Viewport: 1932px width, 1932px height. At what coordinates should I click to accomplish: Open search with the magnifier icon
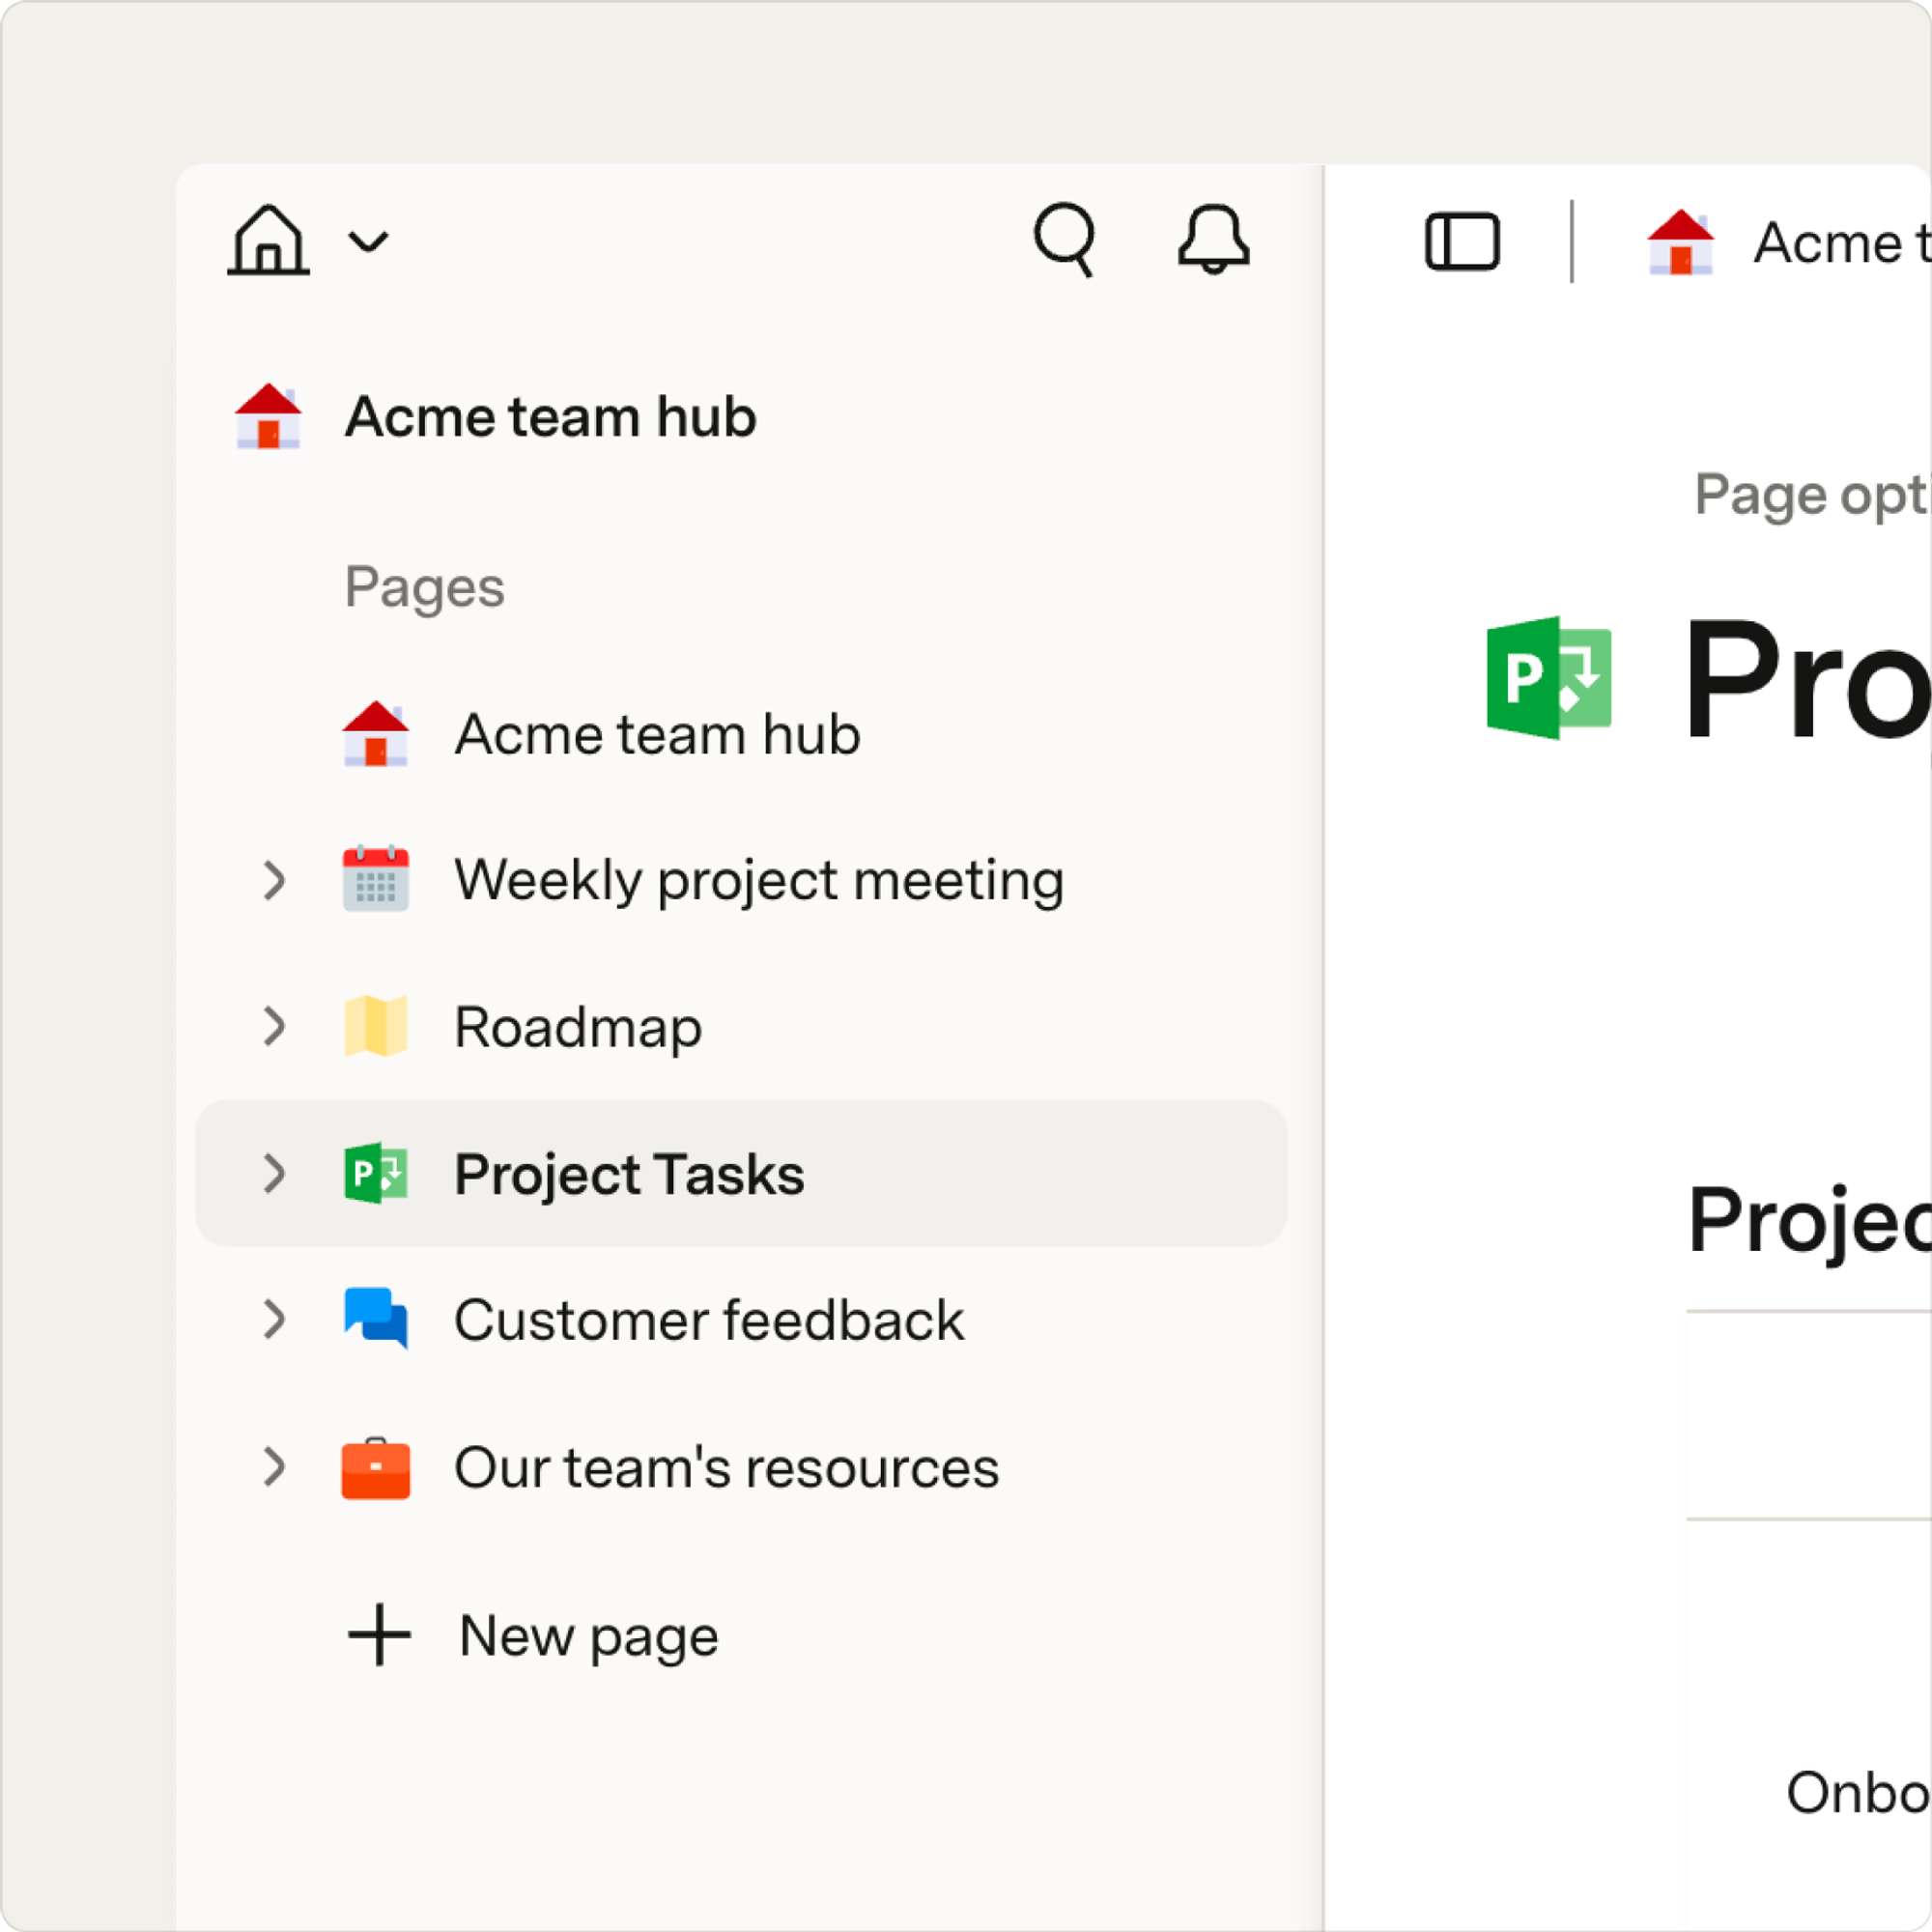tap(1066, 240)
